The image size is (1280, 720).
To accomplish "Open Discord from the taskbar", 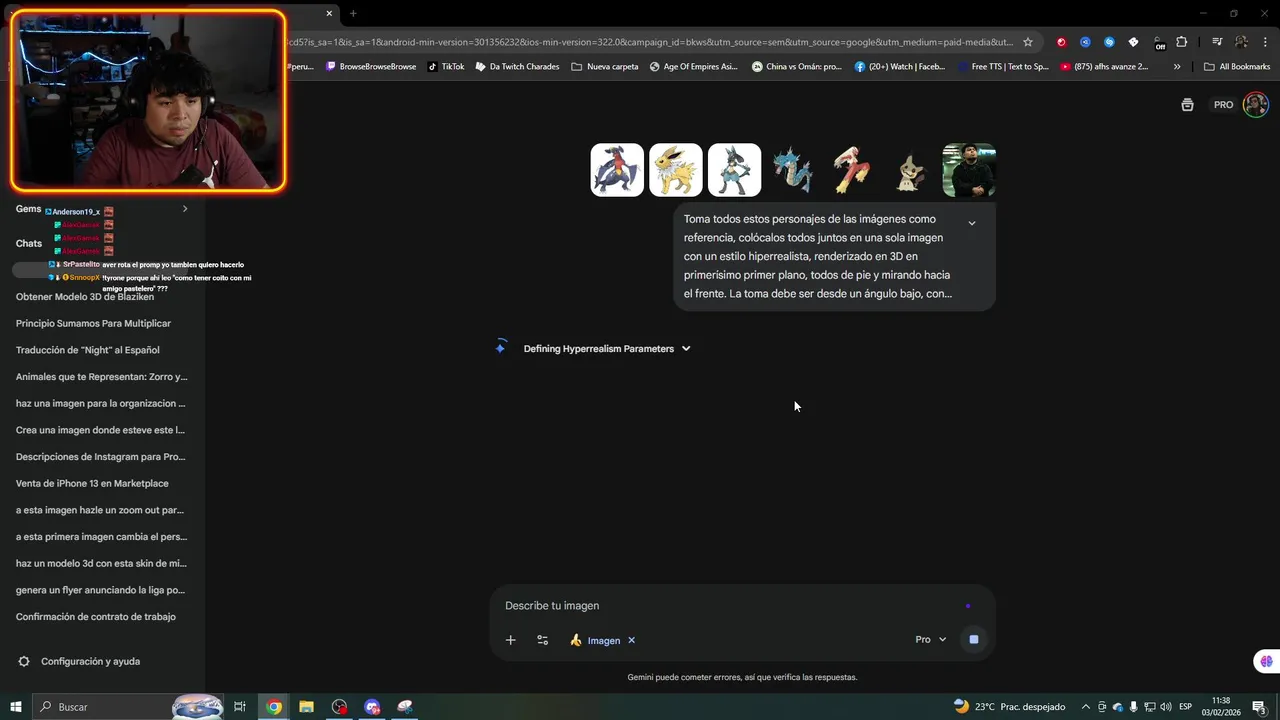I will [x=373, y=707].
